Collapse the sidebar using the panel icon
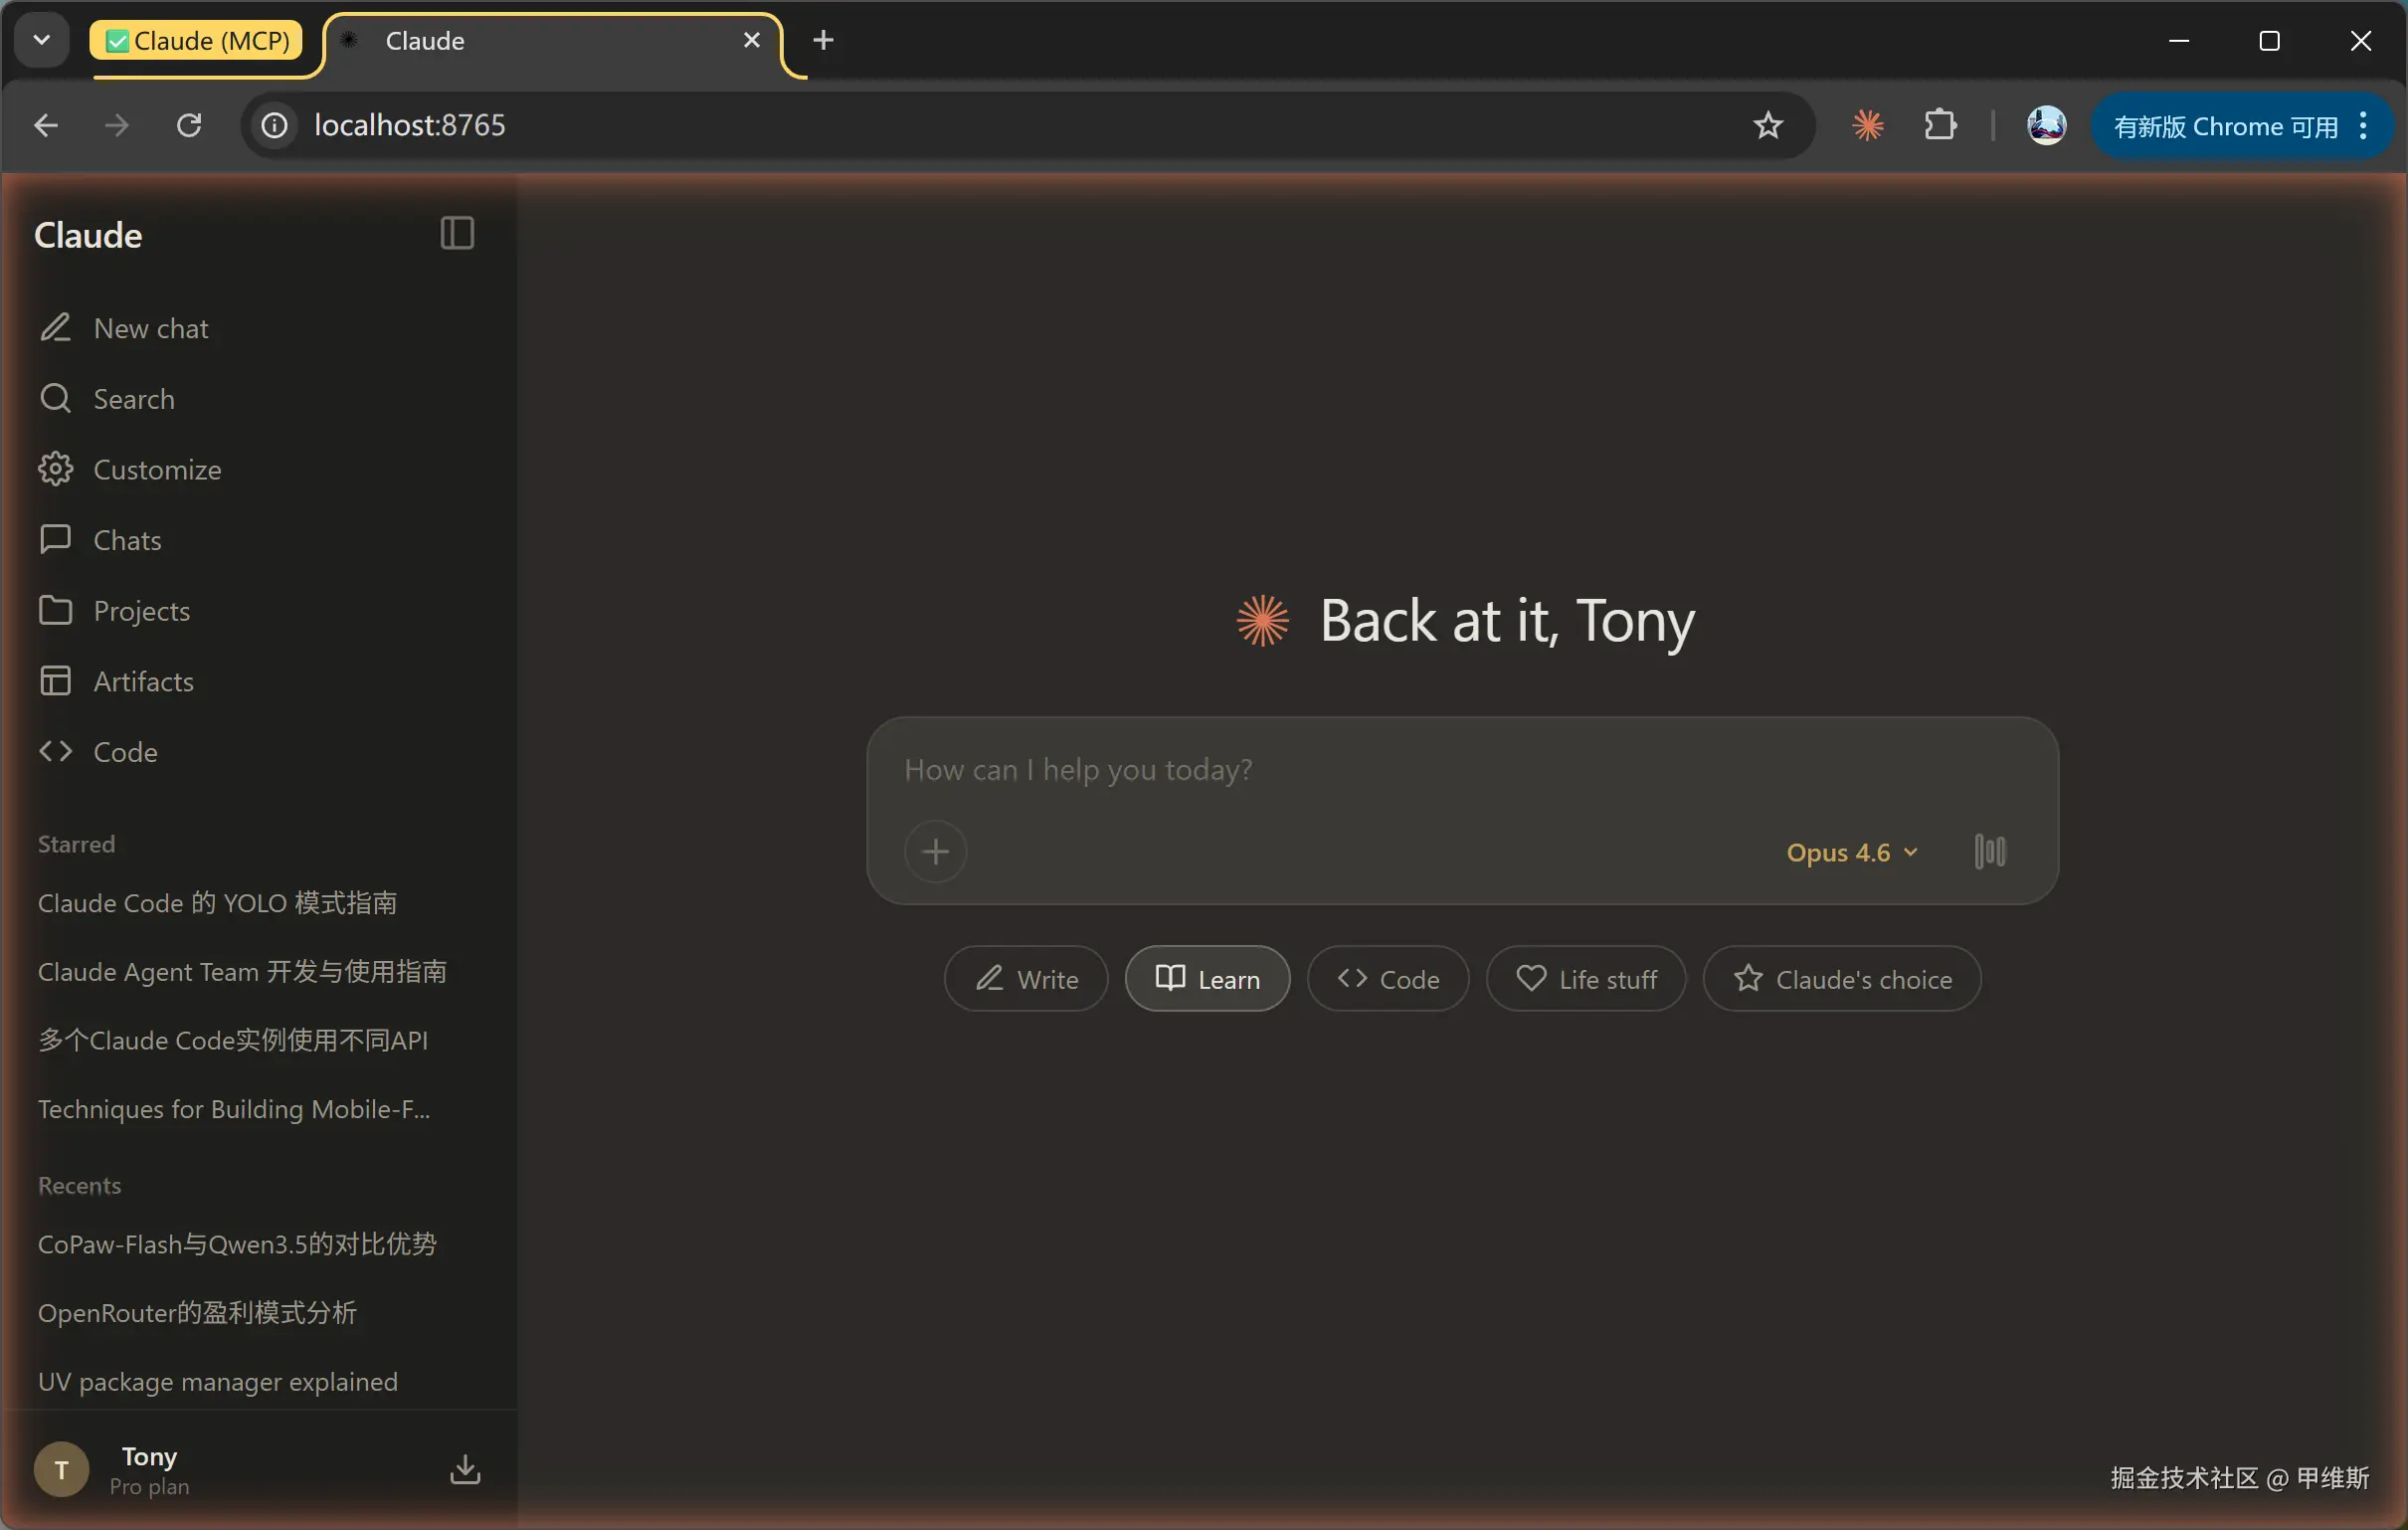Image resolution: width=2408 pixels, height=1530 pixels. coord(457,233)
